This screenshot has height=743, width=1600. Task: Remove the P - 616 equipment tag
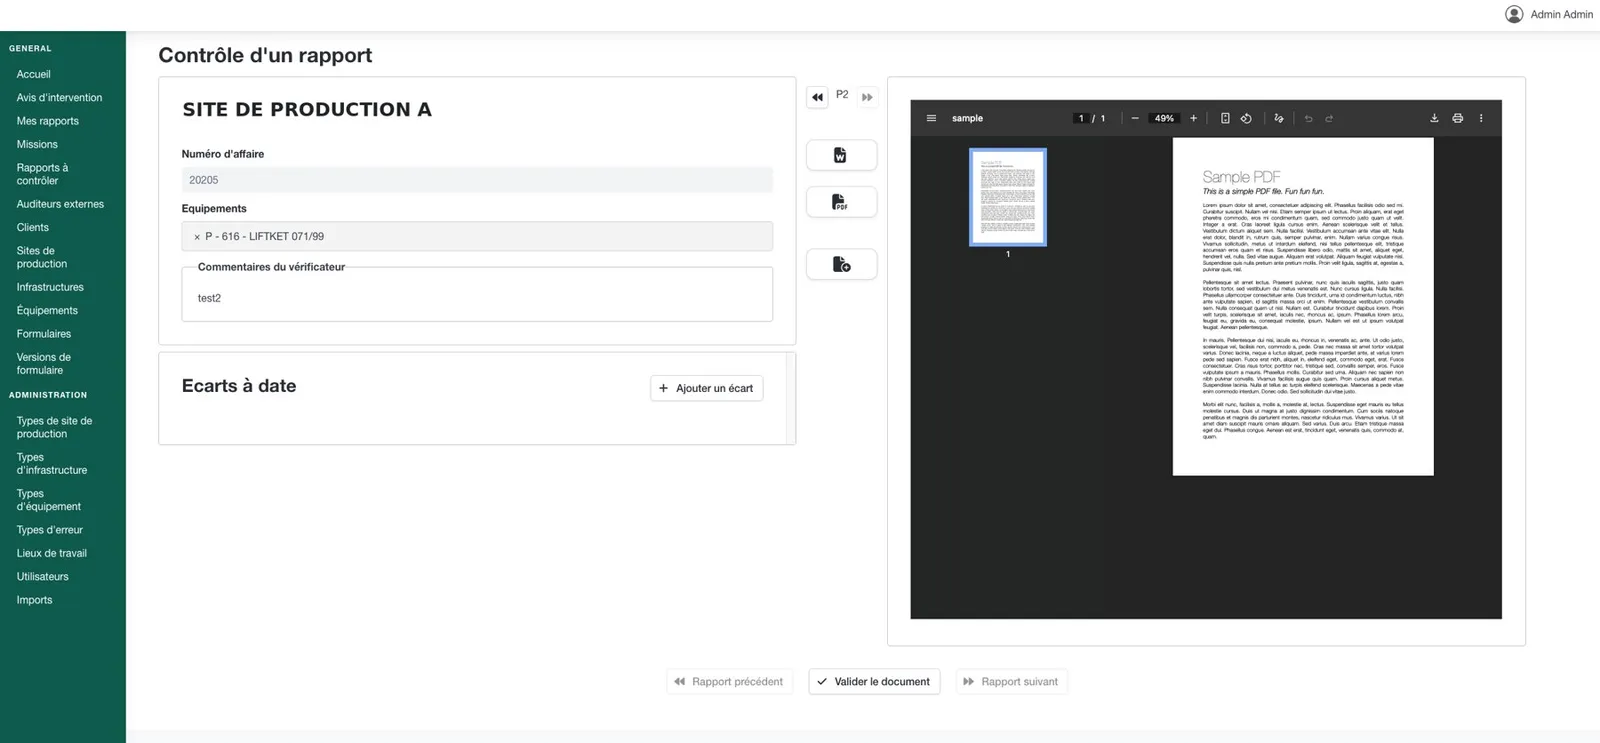click(x=197, y=237)
